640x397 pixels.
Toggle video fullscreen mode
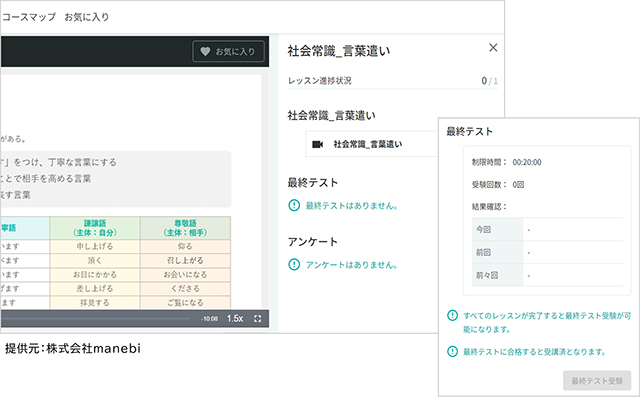(258, 319)
